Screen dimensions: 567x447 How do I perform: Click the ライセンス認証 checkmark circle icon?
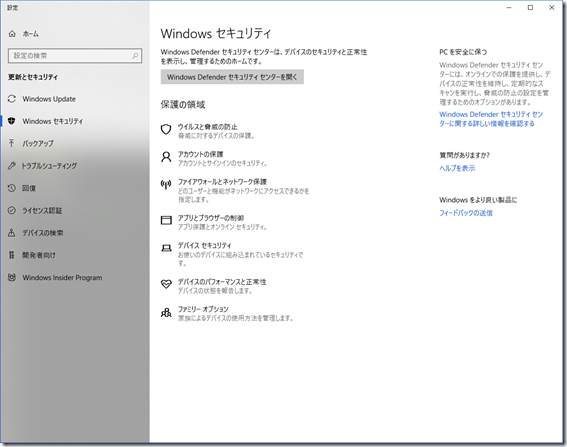(12, 210)
